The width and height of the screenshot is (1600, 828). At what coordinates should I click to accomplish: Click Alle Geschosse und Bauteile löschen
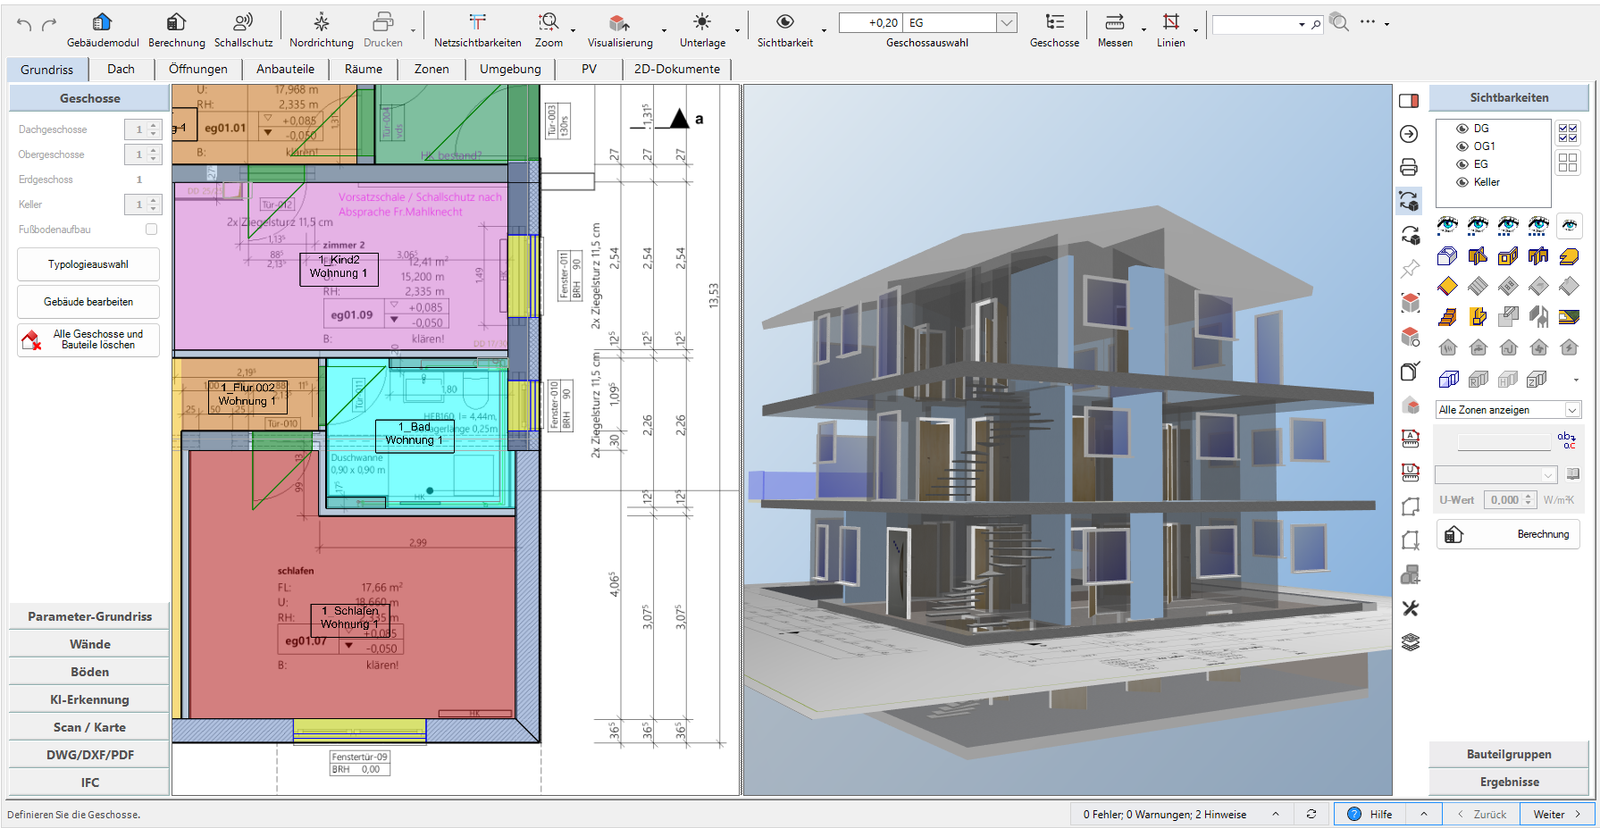click(88, 339)
